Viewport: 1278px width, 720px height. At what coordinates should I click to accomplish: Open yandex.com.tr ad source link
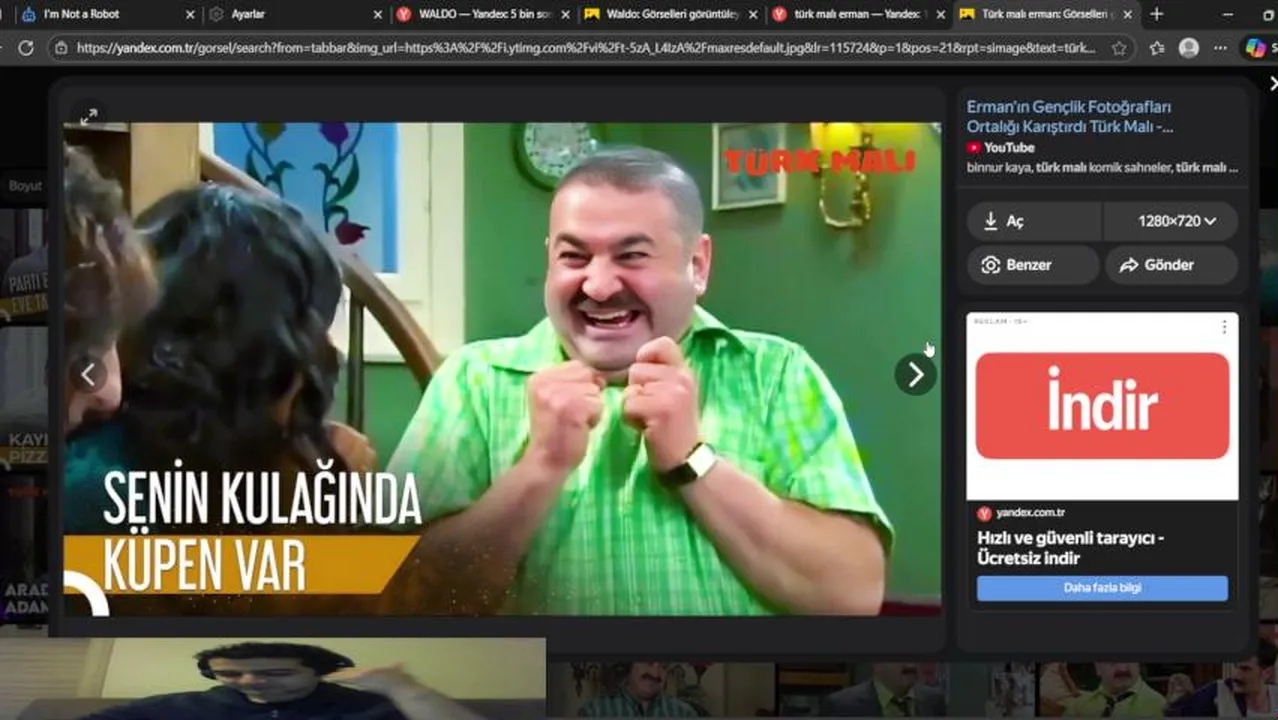pyautogui.click(x=1021, y=513)
